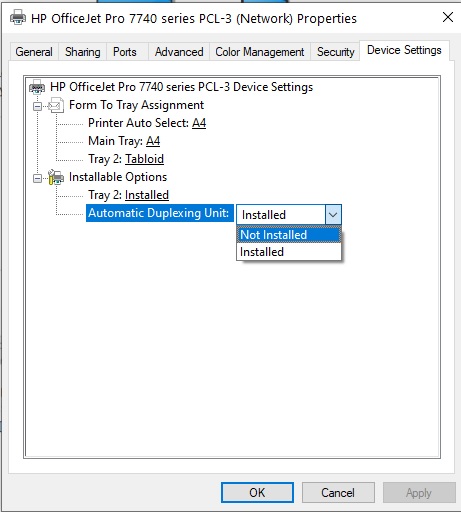Viewport: 461px width, 512px height.
Task: Open the Automatic Duplexing Unit dropdown arrow
Action: [333, 215]
